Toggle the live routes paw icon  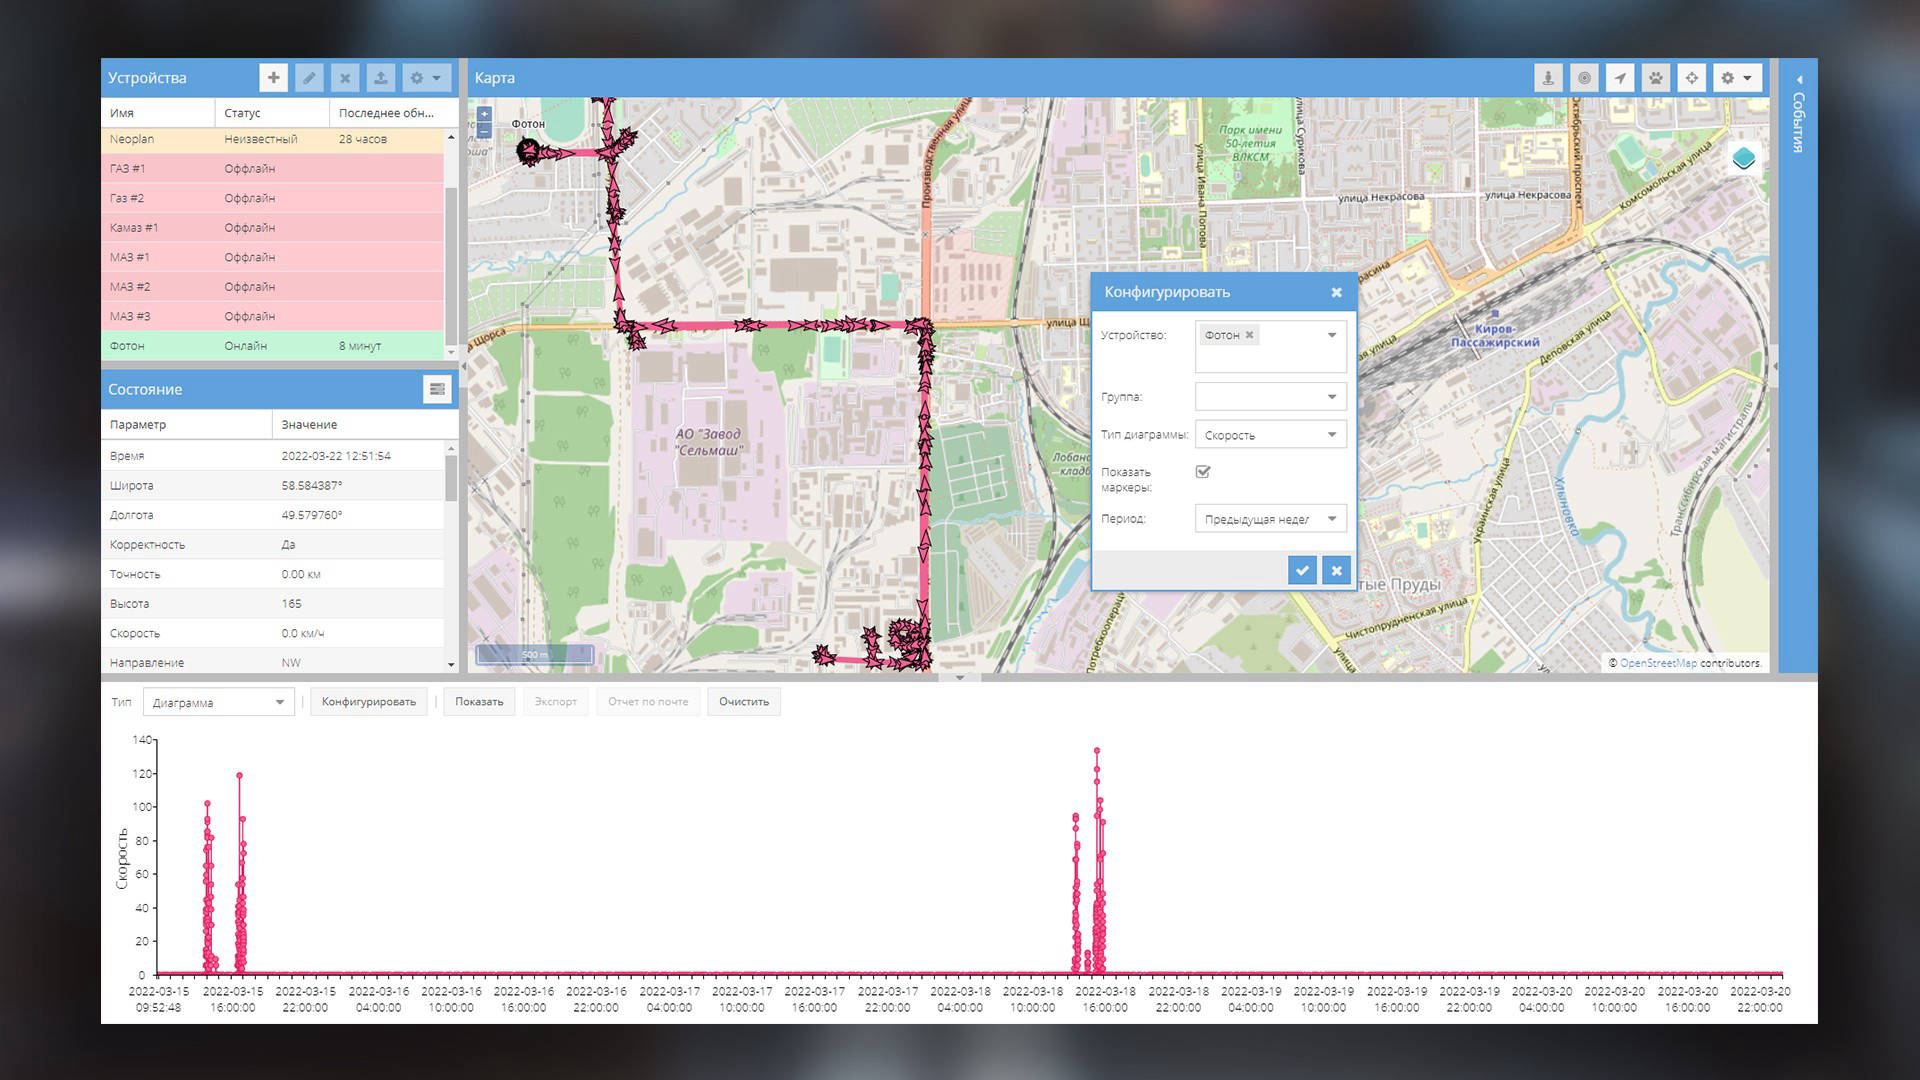pyautogui.click(x=1656, y=78)
